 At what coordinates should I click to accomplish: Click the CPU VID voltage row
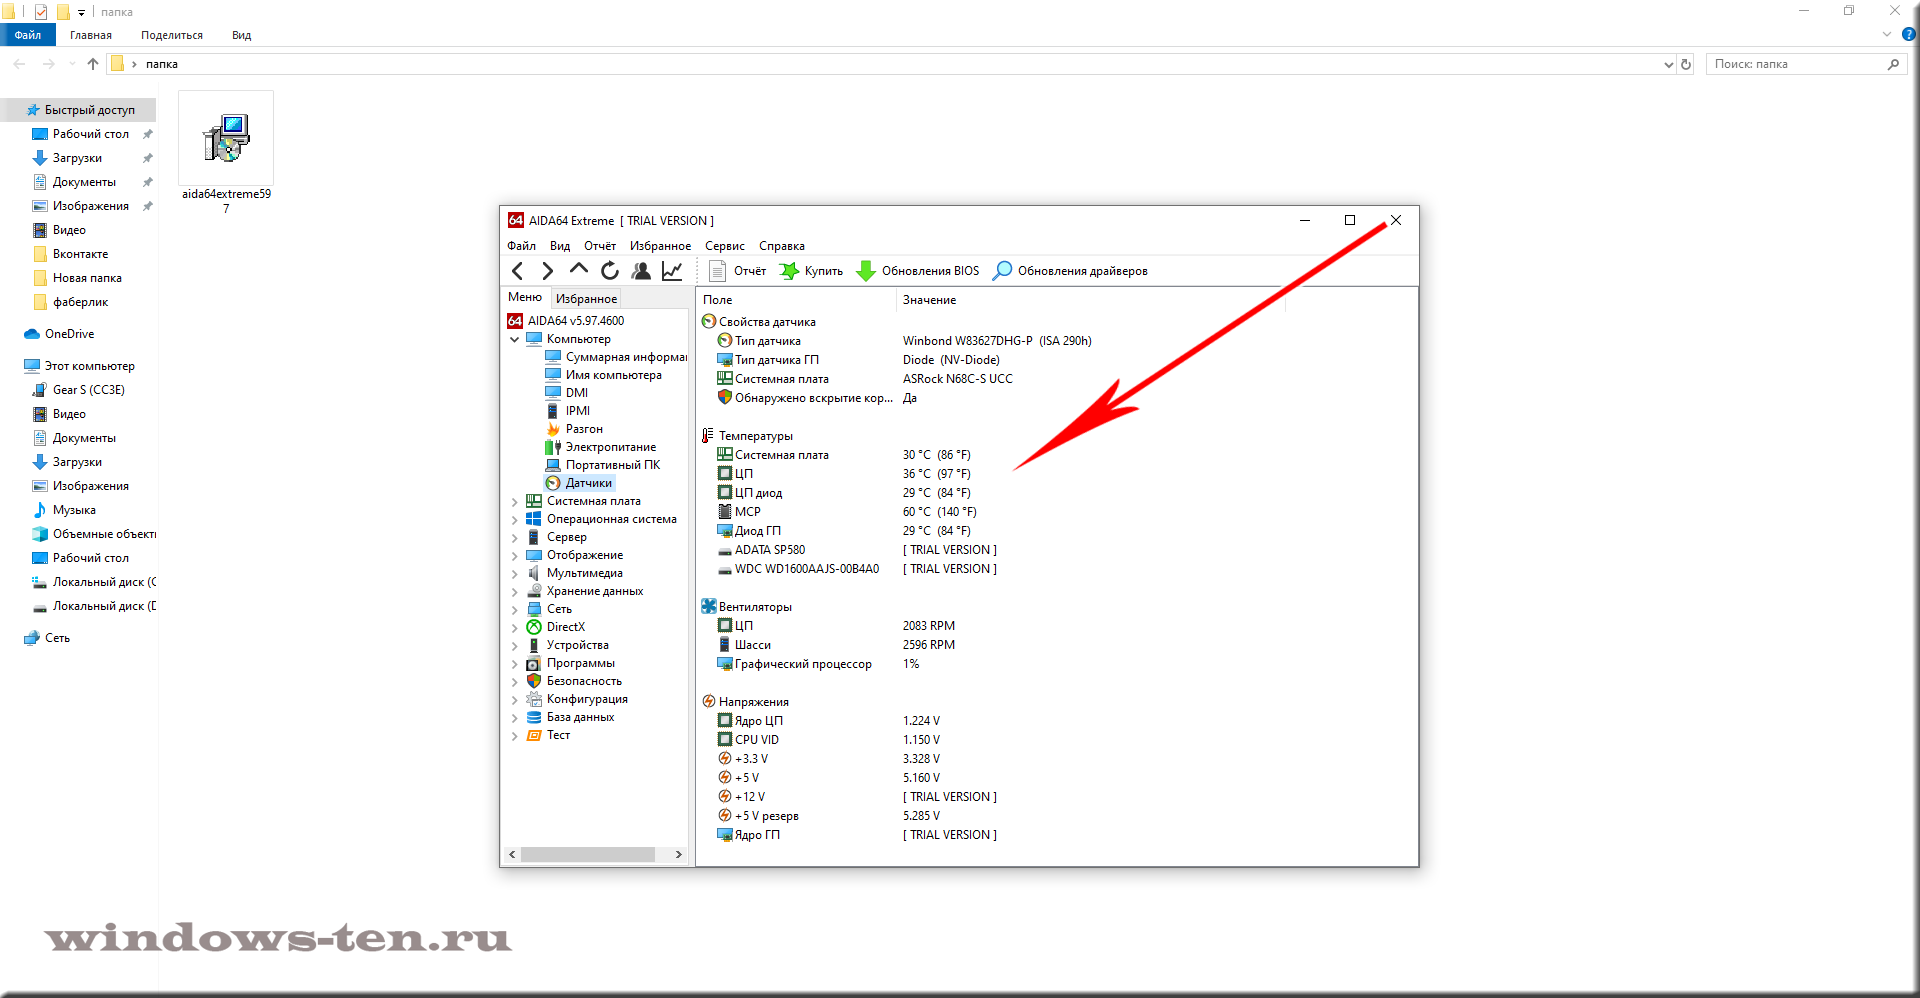click(1057, 740)
